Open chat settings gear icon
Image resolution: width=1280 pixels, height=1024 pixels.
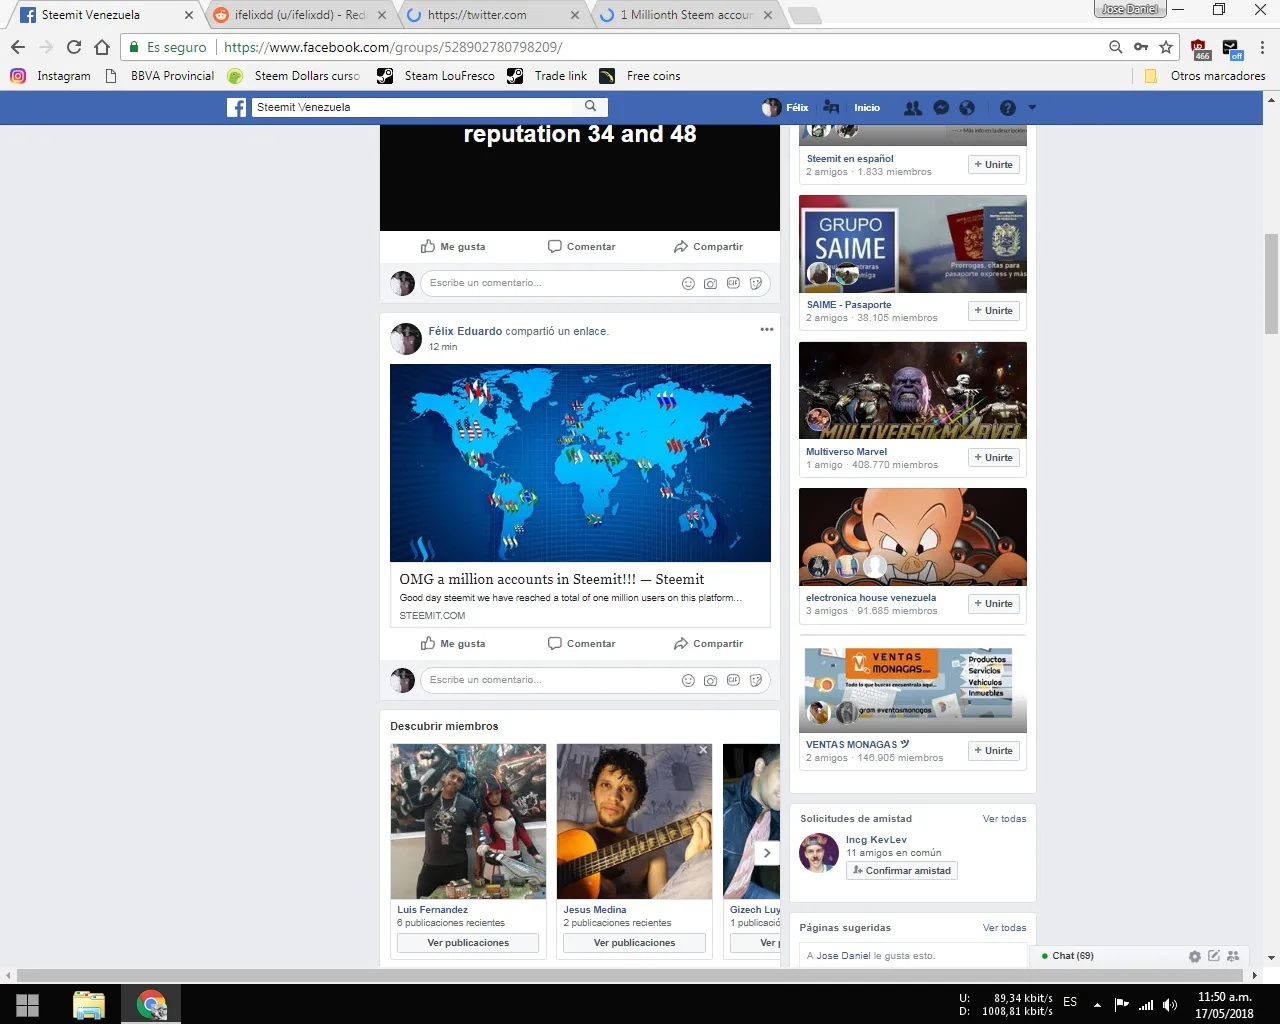click(1194, 956)
